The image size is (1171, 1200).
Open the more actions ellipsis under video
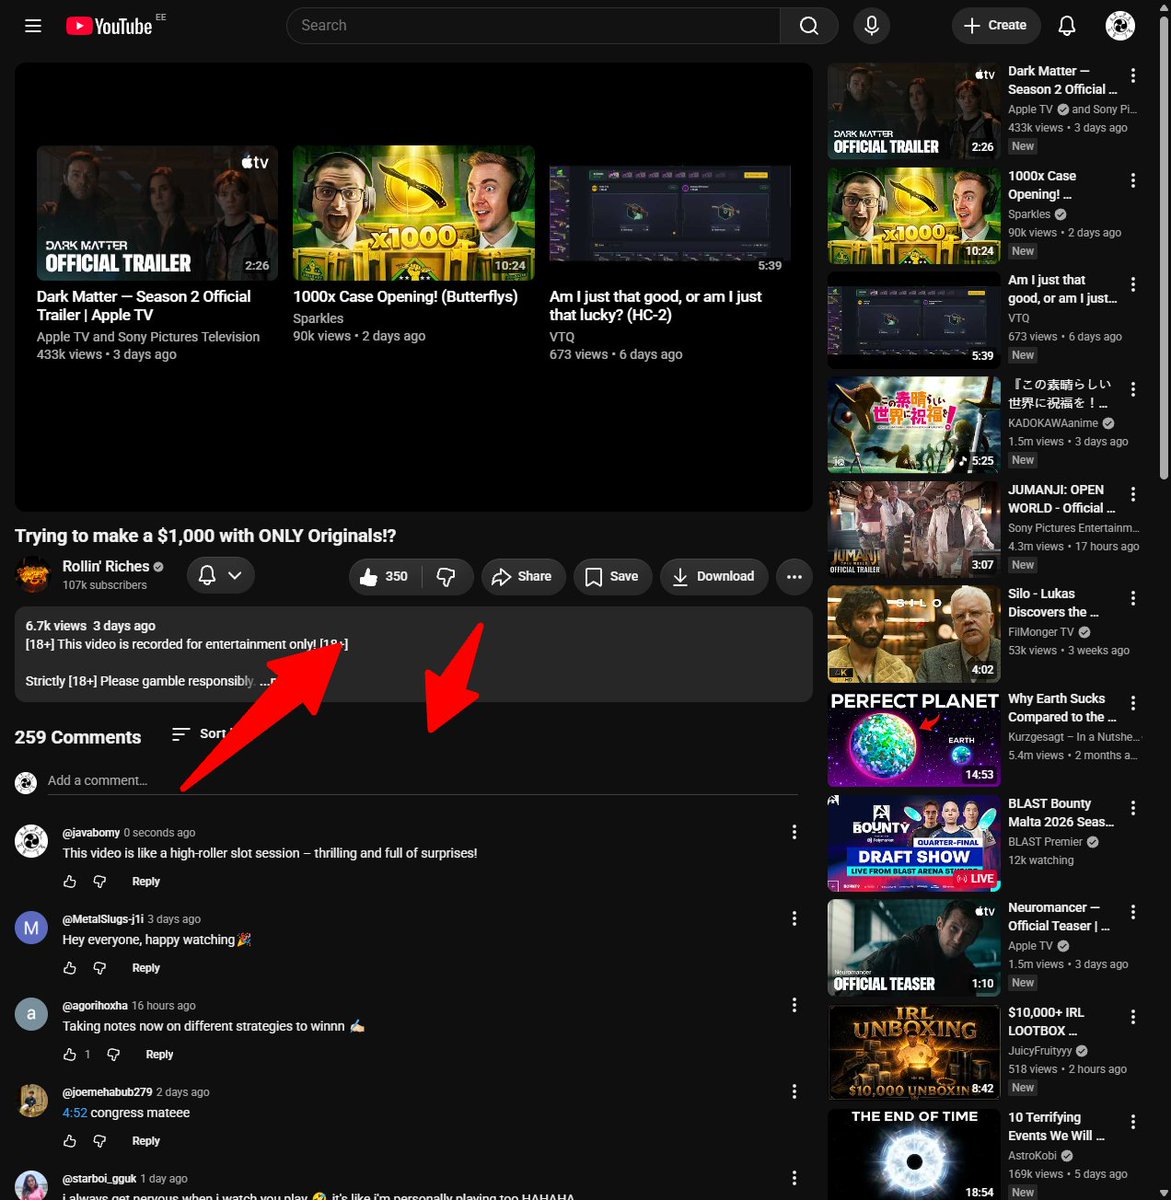[794, 576]
